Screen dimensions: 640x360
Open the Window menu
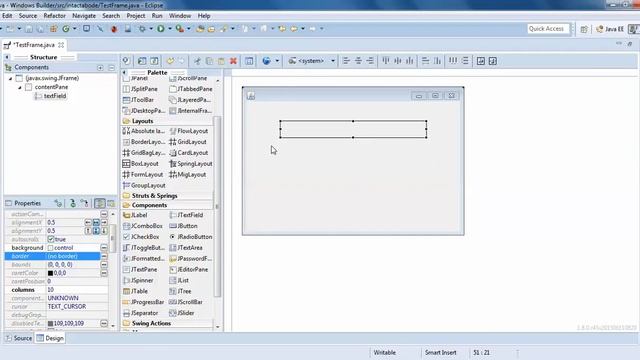(180, 16)
